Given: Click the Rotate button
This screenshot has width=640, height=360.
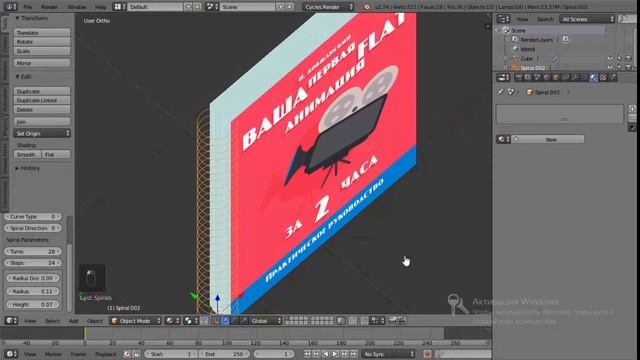Looking at the screenshot, I should click(x=42, y=42).
